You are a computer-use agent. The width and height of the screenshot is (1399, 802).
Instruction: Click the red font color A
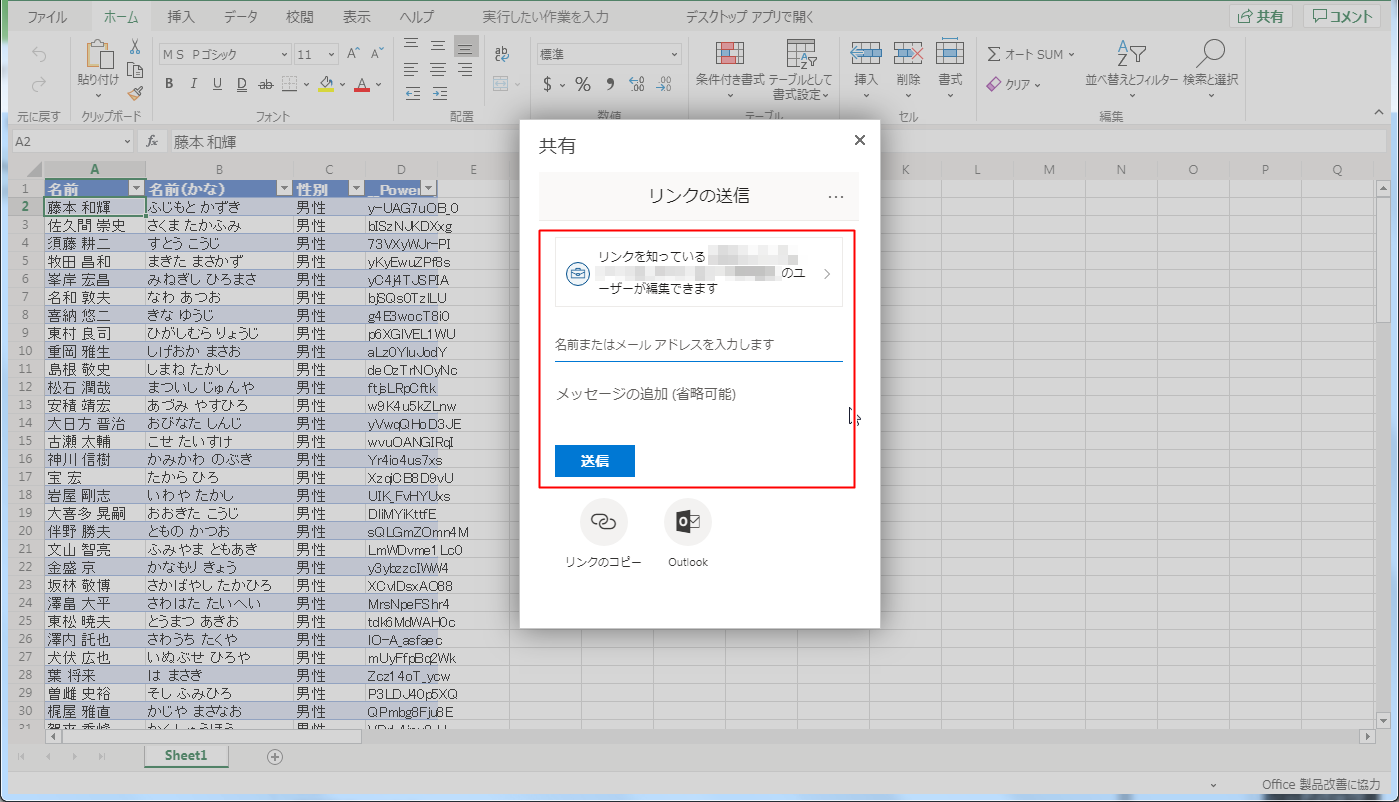pyautogui.click(x=362, y=84)
